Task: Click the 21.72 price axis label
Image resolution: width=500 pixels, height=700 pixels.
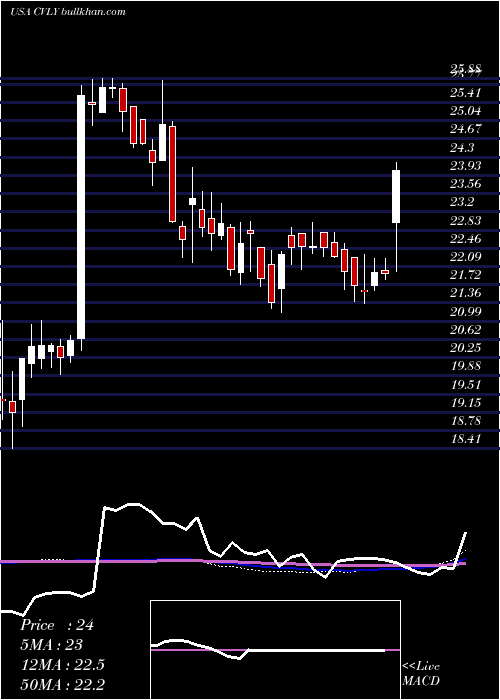Action: 465,275
